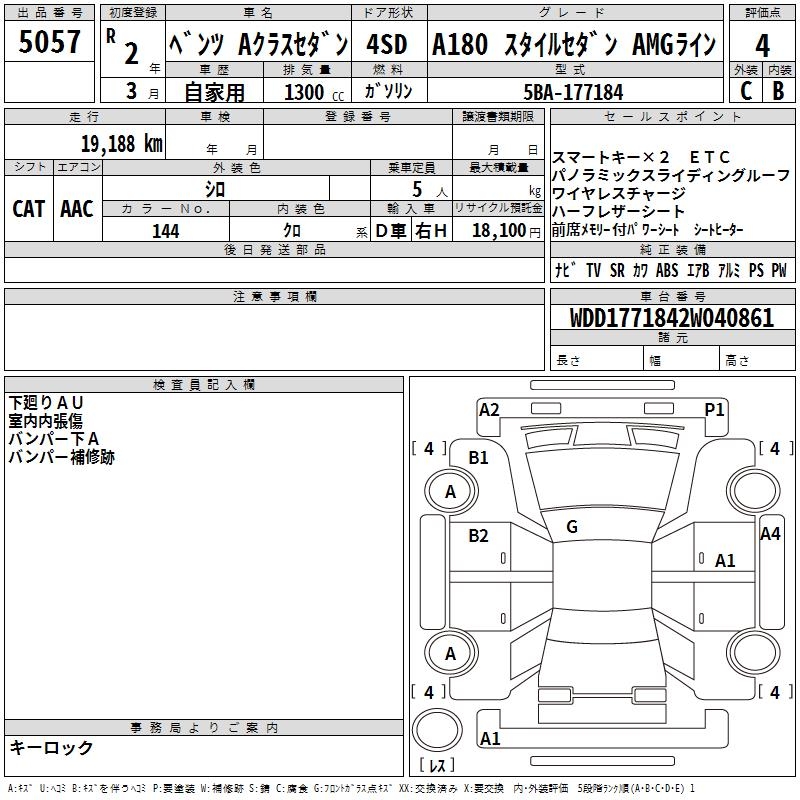The image size is (800, 800).
Task: Click the damage code legend at the bottom
Action: tap(351, 788)
